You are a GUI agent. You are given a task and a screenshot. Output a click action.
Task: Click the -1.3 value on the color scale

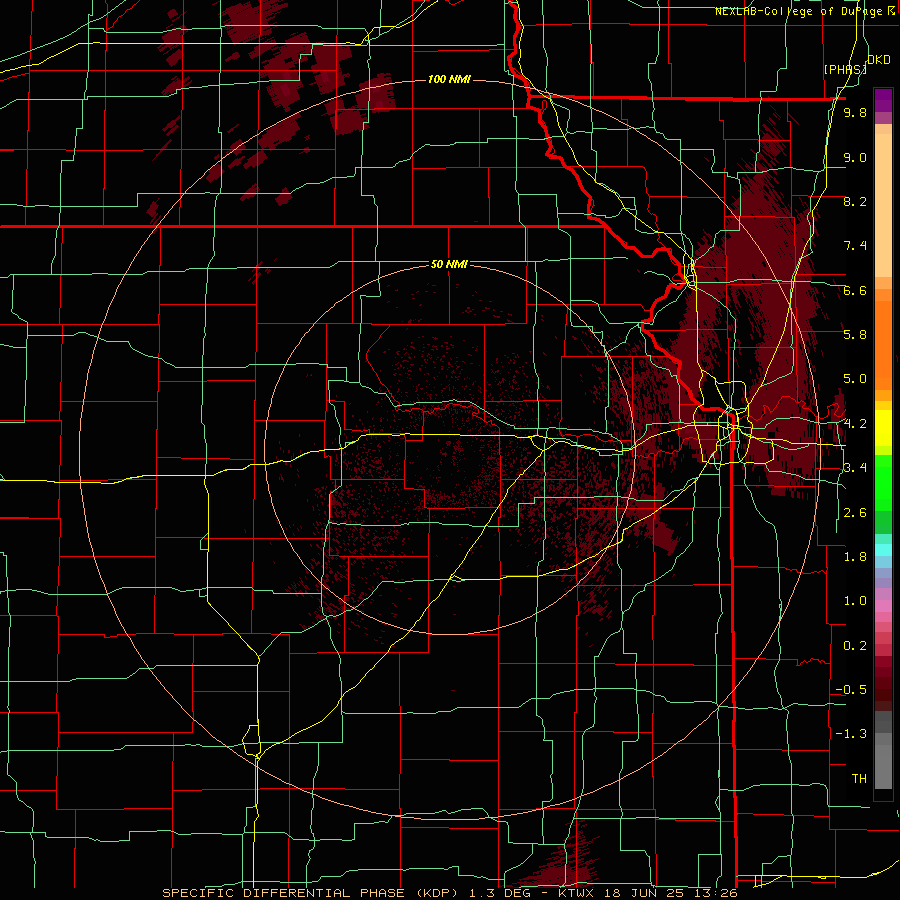[x=851, y=734]
